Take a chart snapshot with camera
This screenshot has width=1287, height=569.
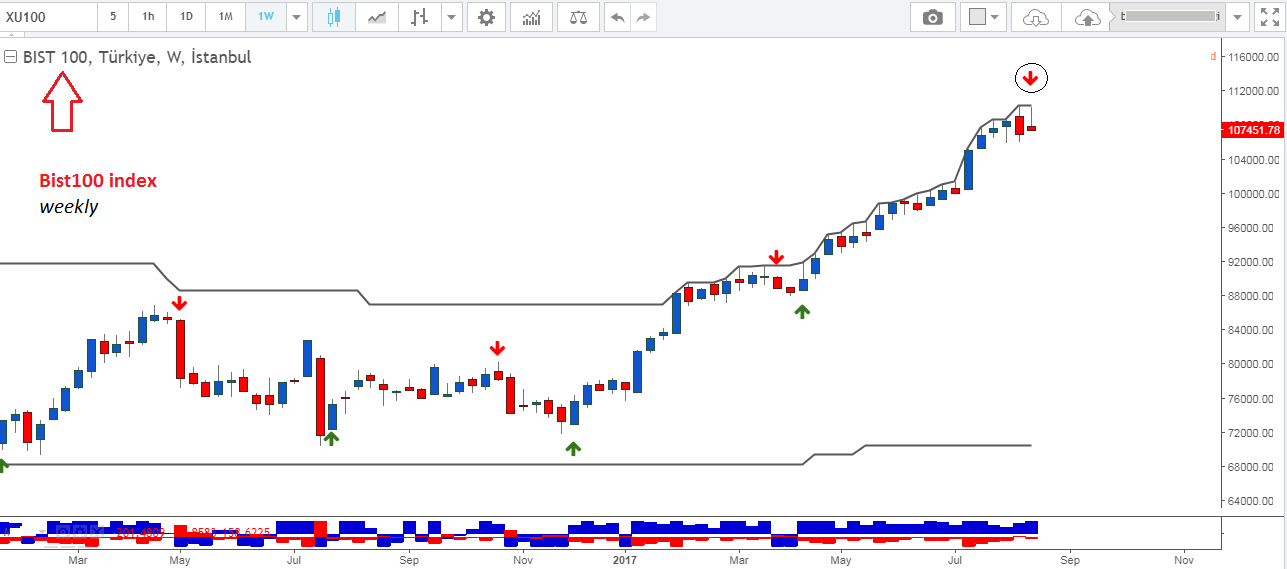[x=933, y=17]
